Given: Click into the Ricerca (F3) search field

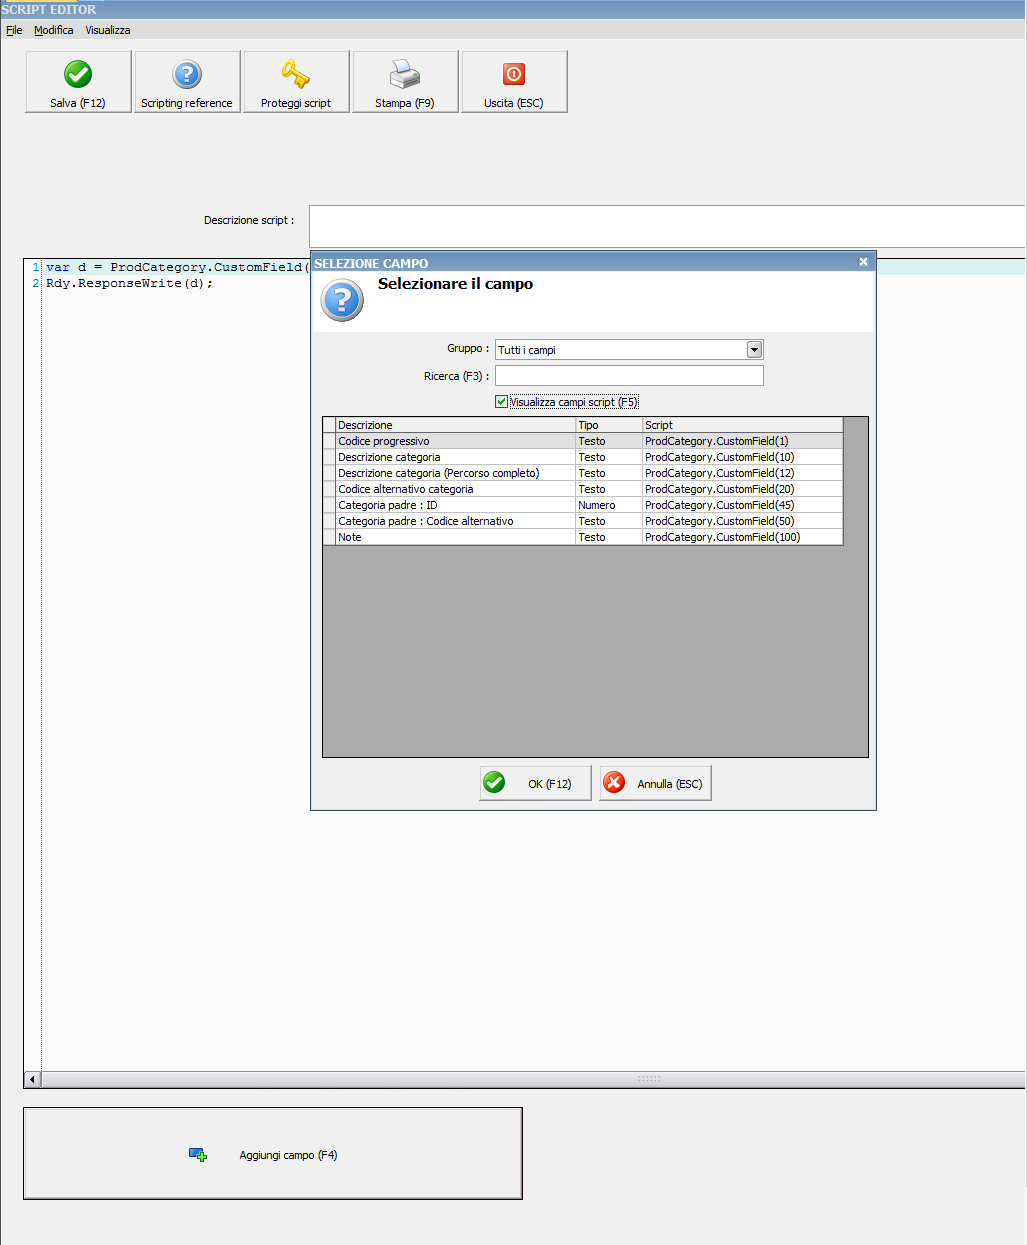Looking at the screenshot, I should 629,375.
